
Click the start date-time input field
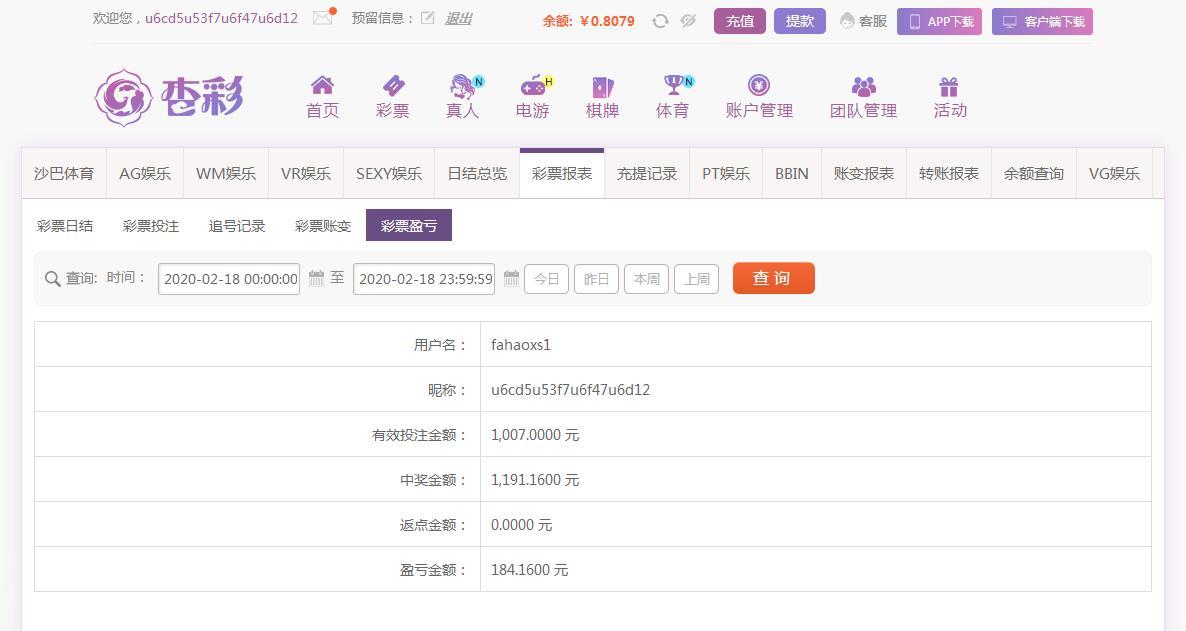pyautogui.click(x=229, y=279)
